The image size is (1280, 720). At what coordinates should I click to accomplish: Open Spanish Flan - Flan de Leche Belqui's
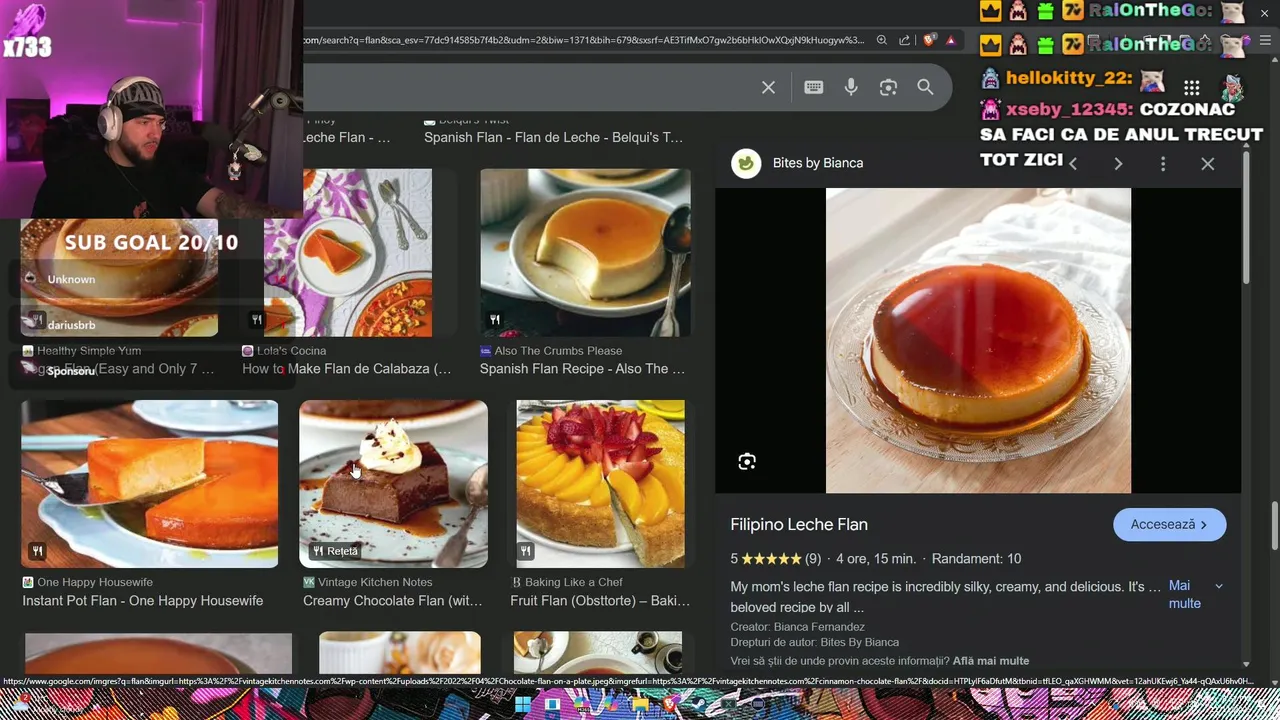[x=553, y=137]
